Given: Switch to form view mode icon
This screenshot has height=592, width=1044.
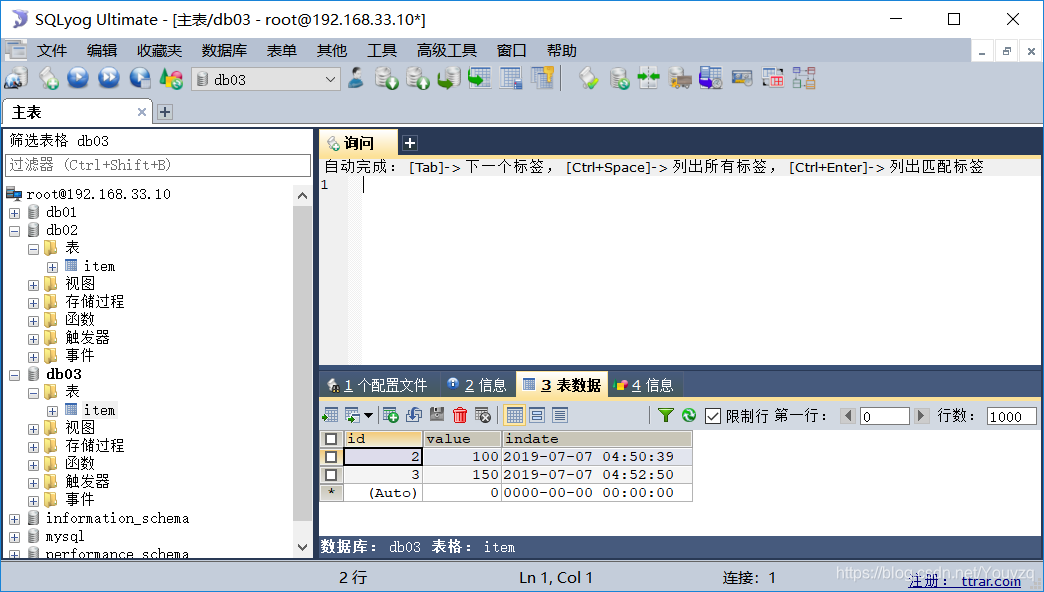Looking at the screenshot, I should point(537,416).
